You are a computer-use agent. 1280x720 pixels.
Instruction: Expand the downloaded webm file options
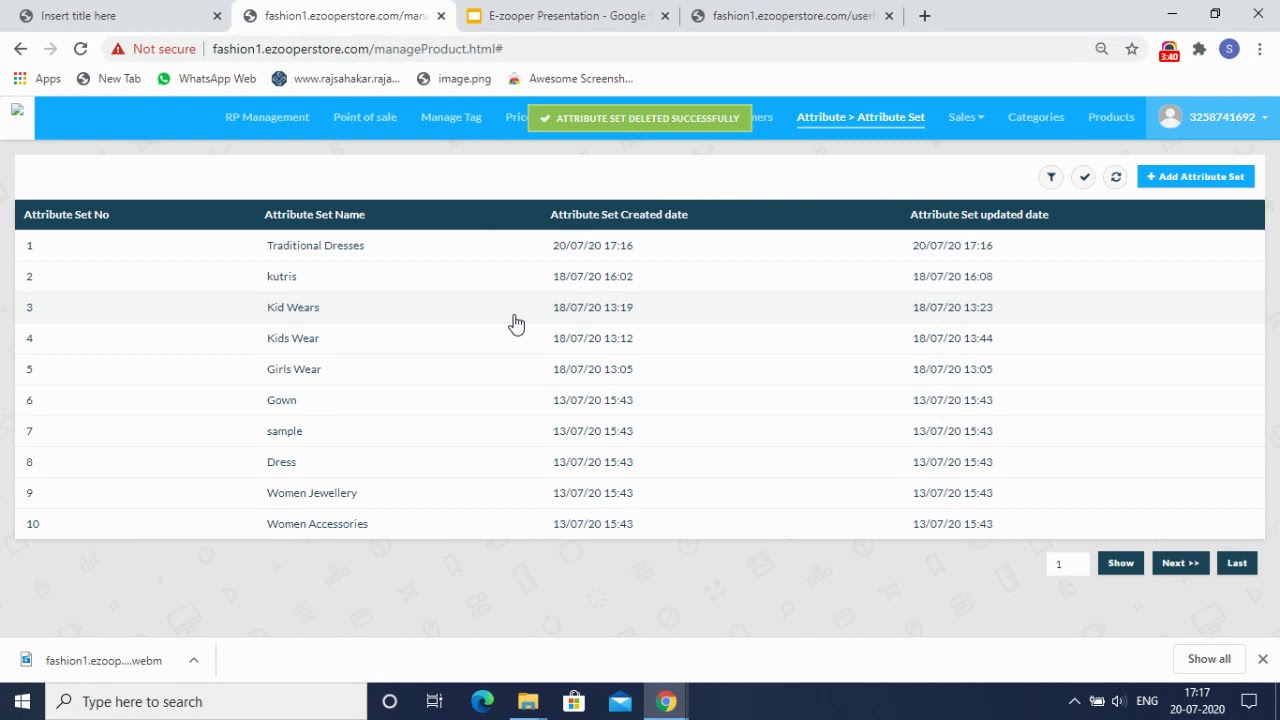click(194, 660)
